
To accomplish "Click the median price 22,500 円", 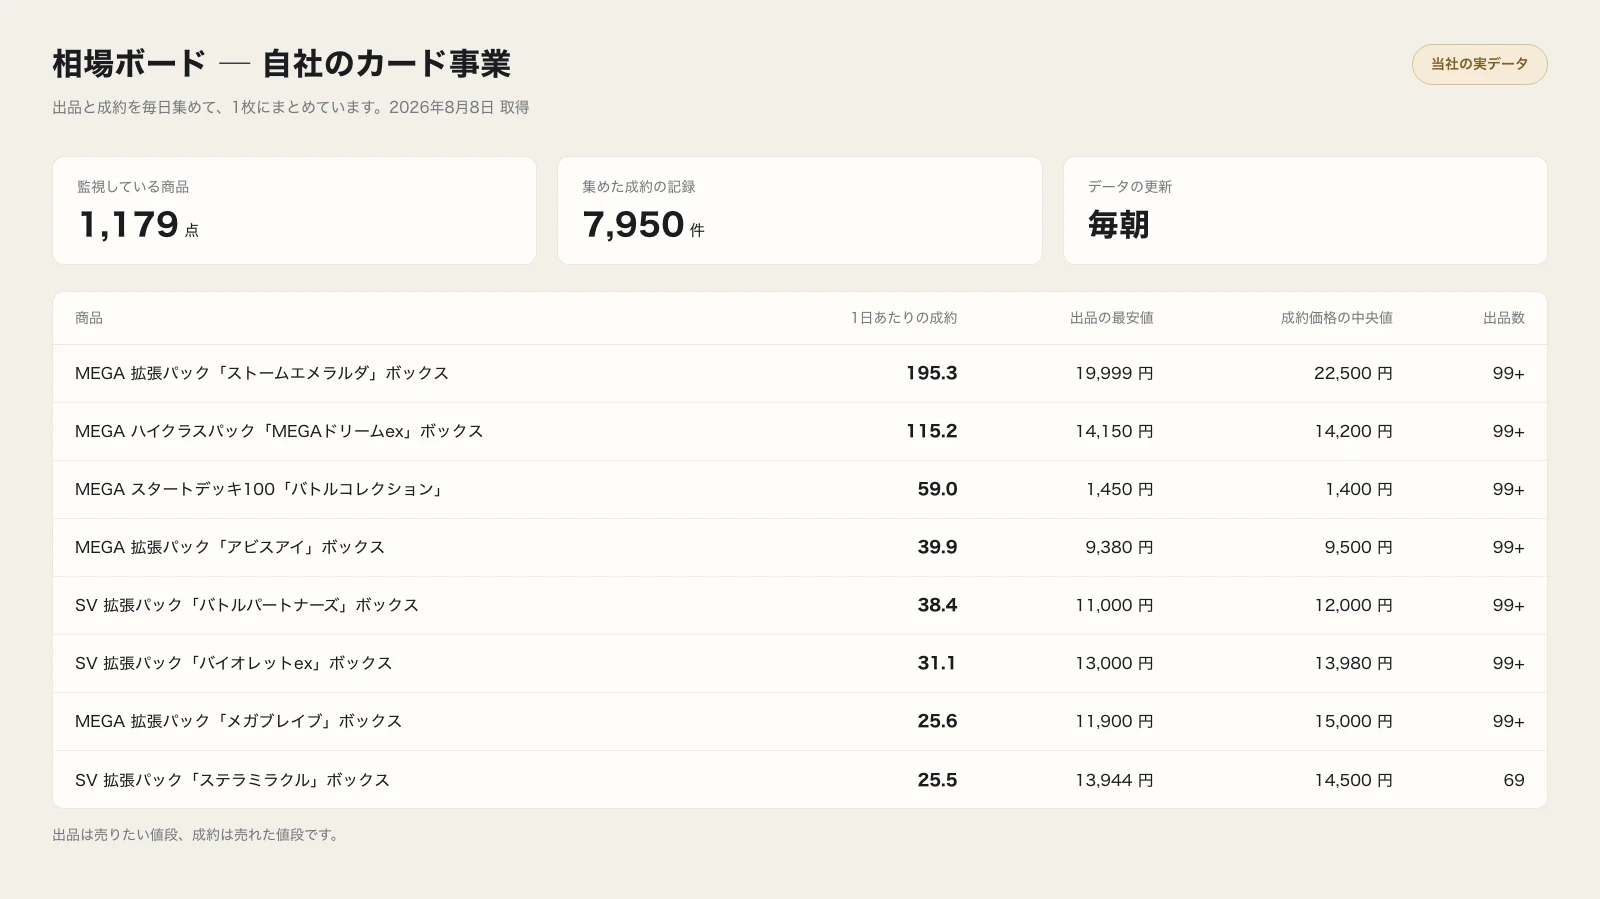I will point(1353,373).
